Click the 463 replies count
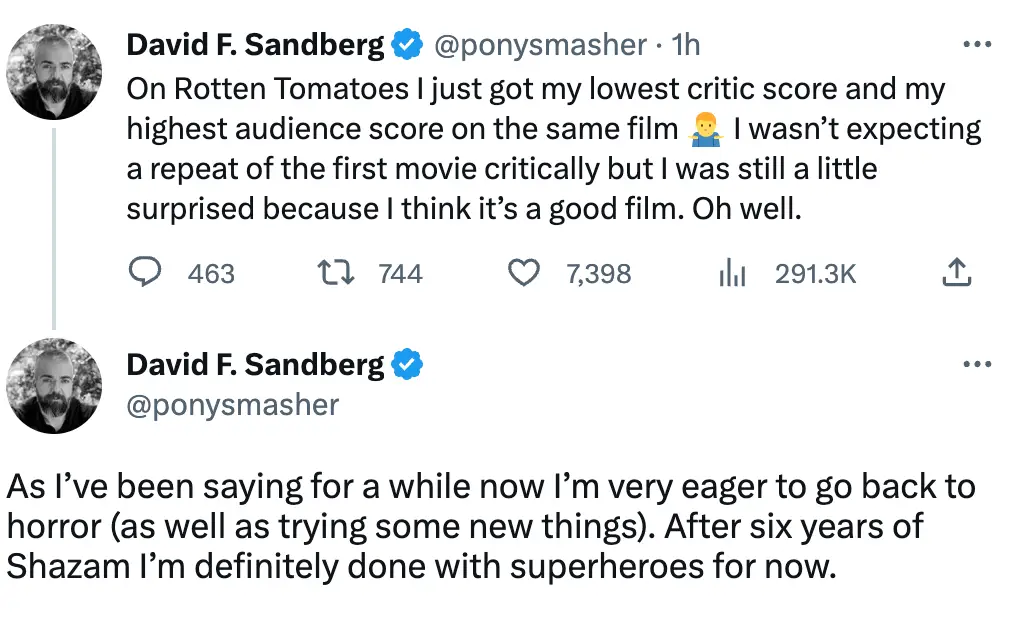Viewport: 1012px width, 623px height. 211,274
